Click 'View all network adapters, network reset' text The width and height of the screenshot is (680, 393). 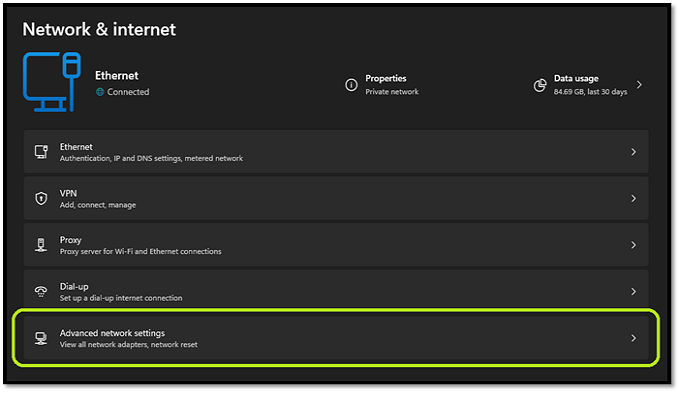(129, 344)
